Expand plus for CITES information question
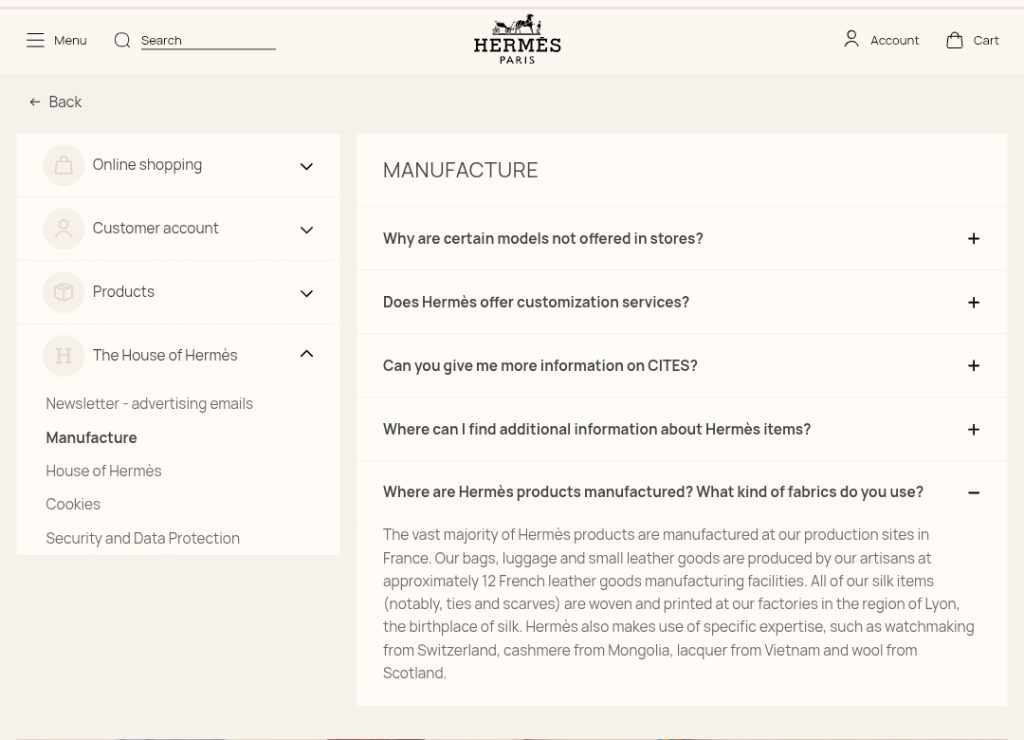Viewport: 1024px width, 740px height. click(x=973, y=366)
